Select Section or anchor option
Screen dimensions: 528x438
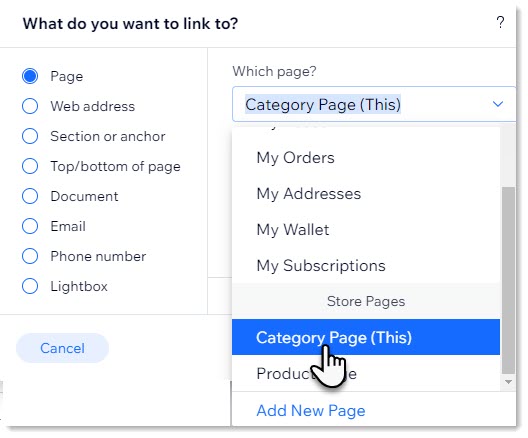30,136
